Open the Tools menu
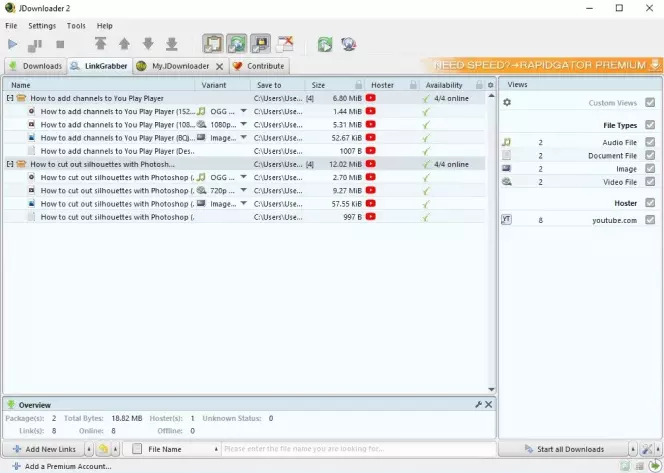The image size is (664, 473). 76,26
